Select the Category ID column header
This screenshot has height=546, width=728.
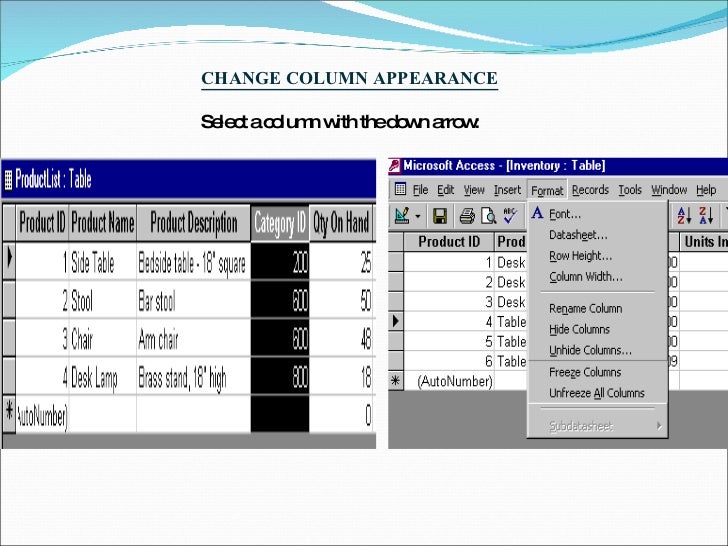(280, 223)
